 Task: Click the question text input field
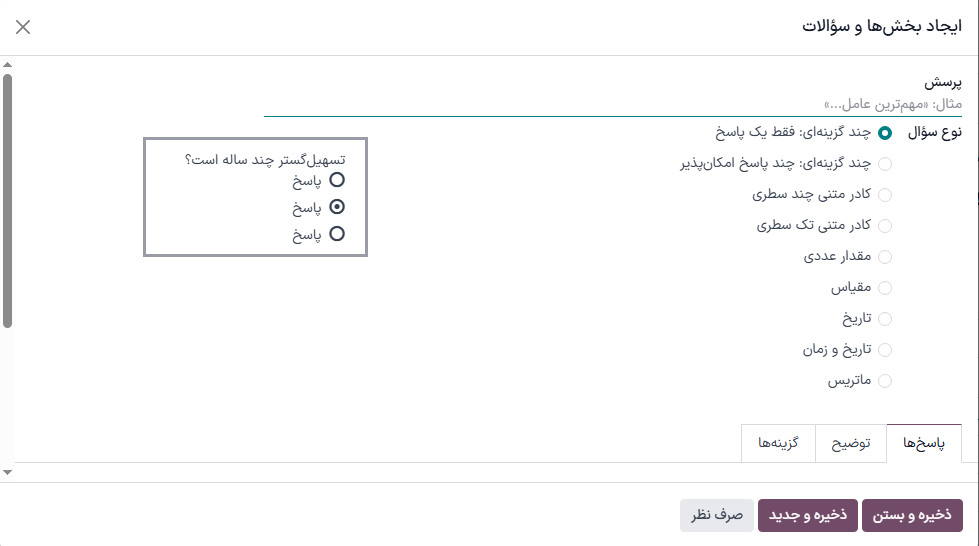tap(612, 104)
